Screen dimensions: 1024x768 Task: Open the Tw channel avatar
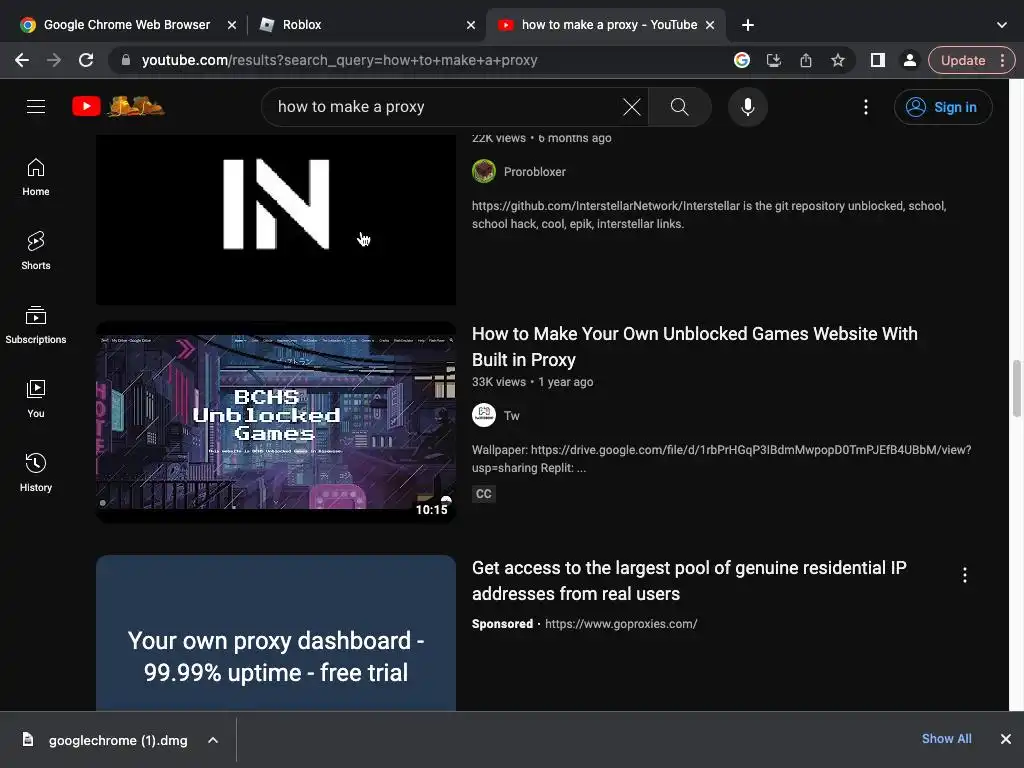click(x=483, y=415)
